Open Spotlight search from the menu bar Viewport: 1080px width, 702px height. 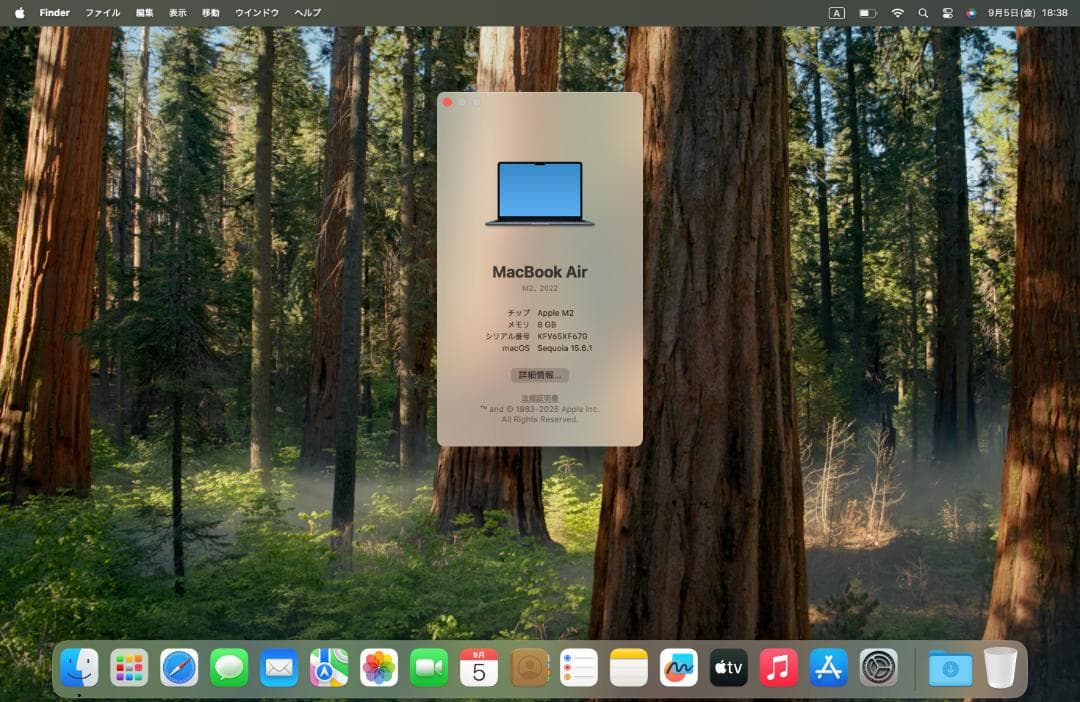[x=922, y=12]
